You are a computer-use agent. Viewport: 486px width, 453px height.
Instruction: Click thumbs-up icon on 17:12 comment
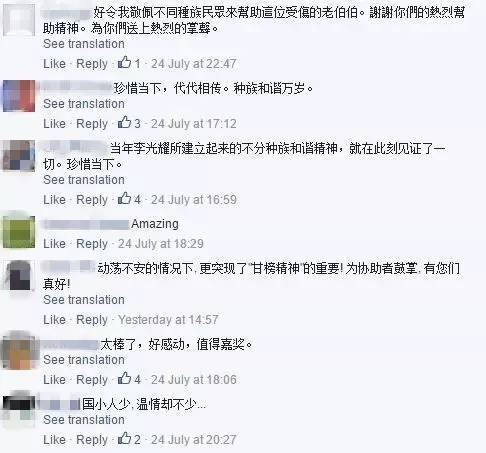(125, 122)
